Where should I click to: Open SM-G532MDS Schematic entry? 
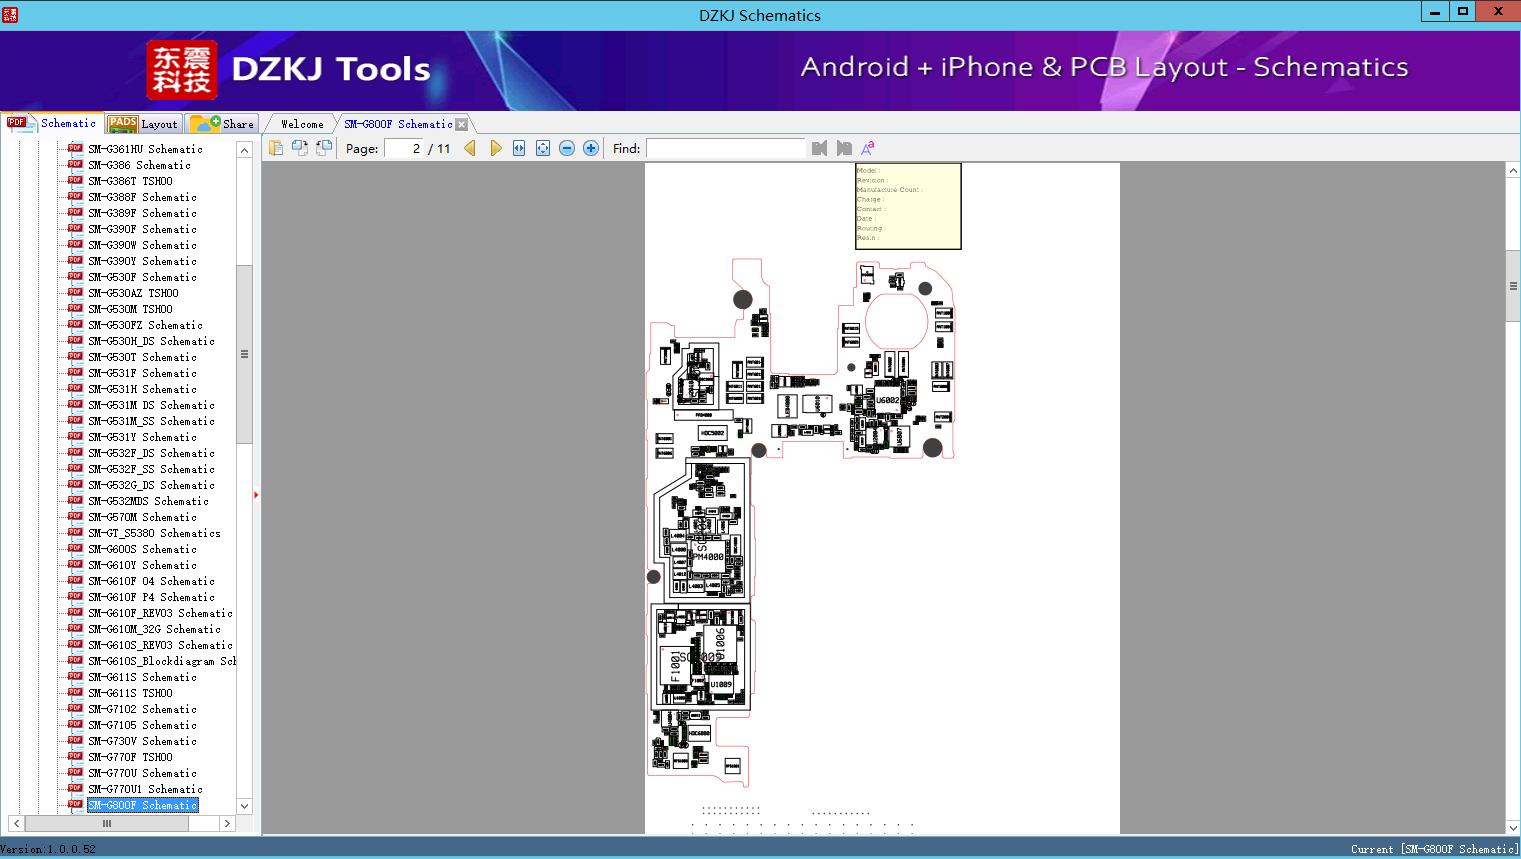click(x=148, y=501)
